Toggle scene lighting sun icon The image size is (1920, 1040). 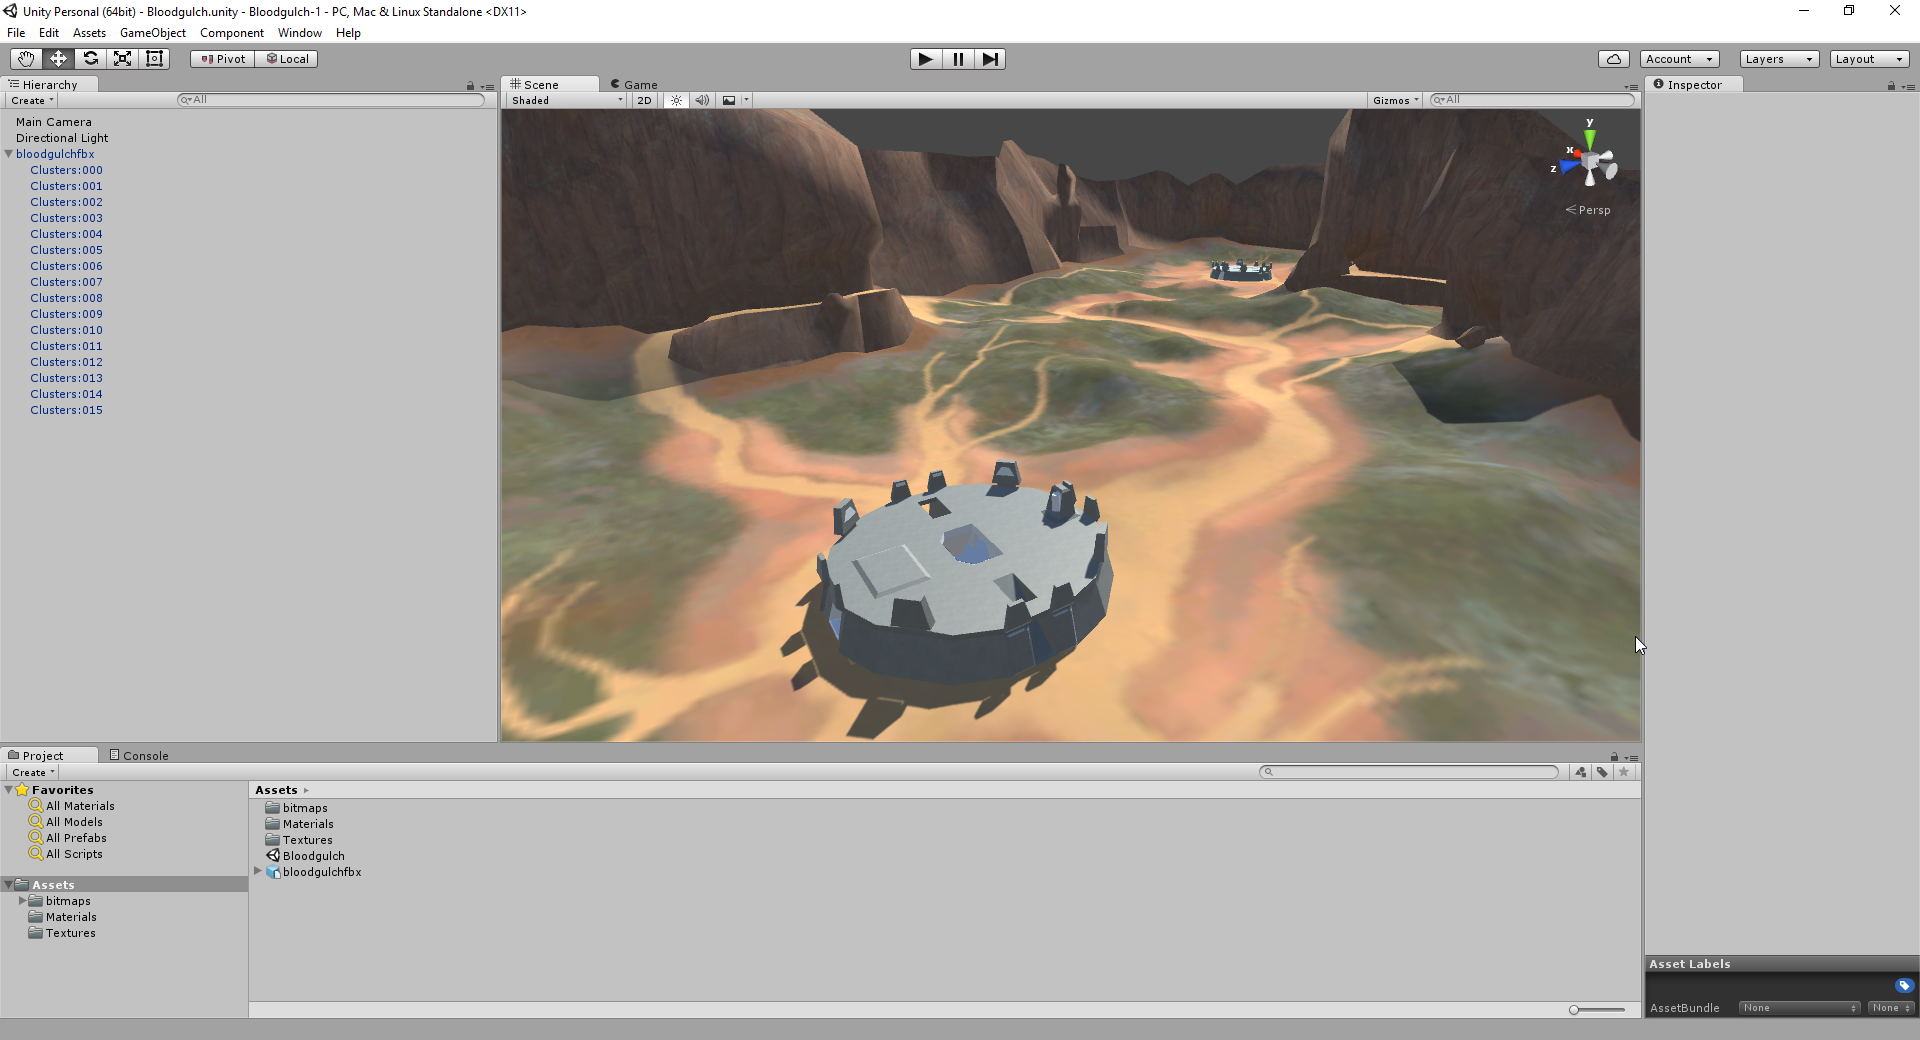(x=677, y=100)
